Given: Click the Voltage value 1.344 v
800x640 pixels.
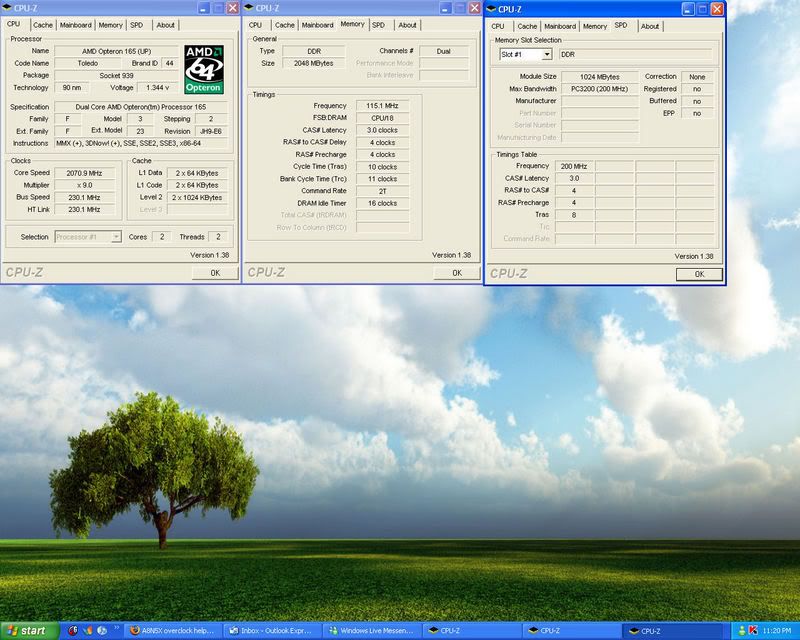Looking at the screenshot, I should 158,88.
